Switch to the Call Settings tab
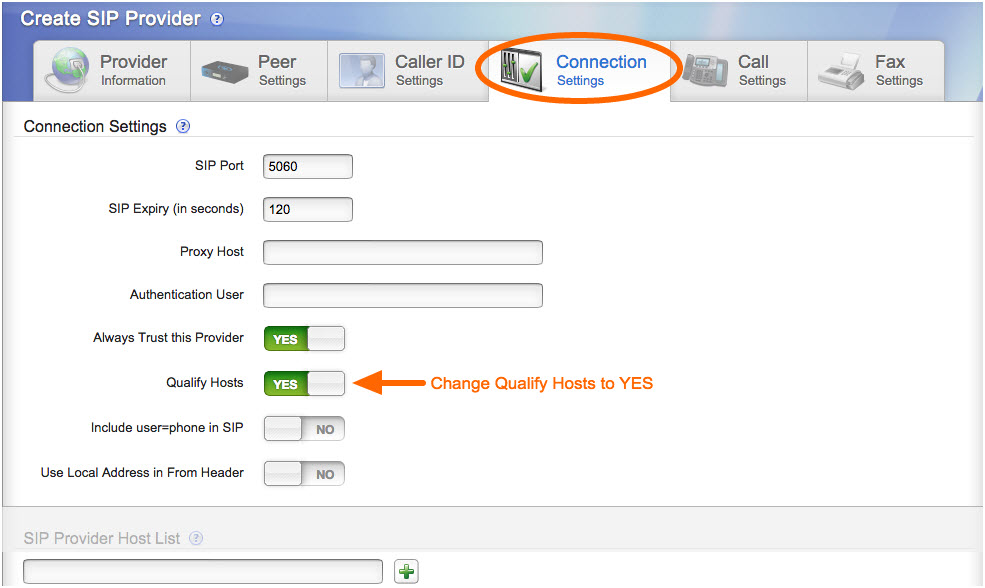985x588 pixels. (740, 70)
